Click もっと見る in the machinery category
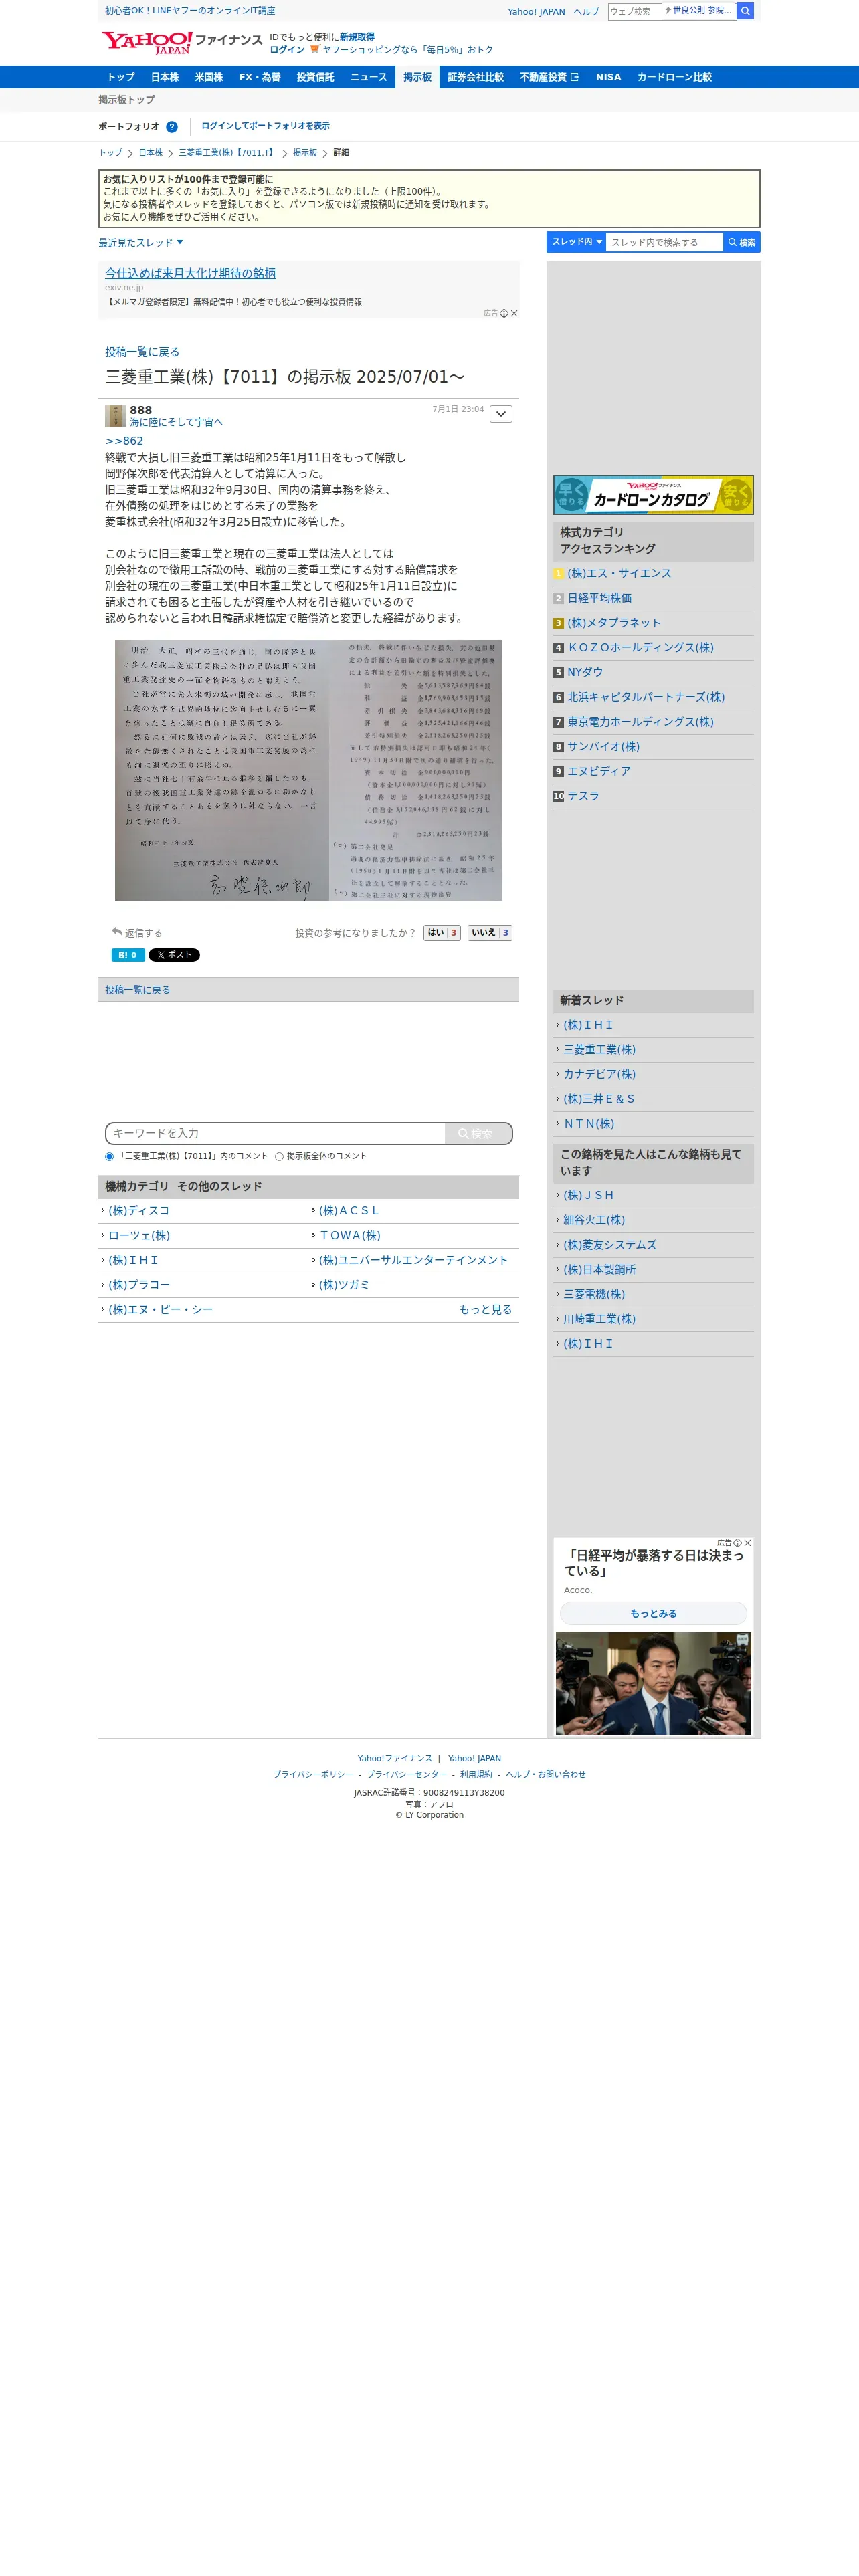This screenshot has height=2576, width=859. coord(485,1309)
